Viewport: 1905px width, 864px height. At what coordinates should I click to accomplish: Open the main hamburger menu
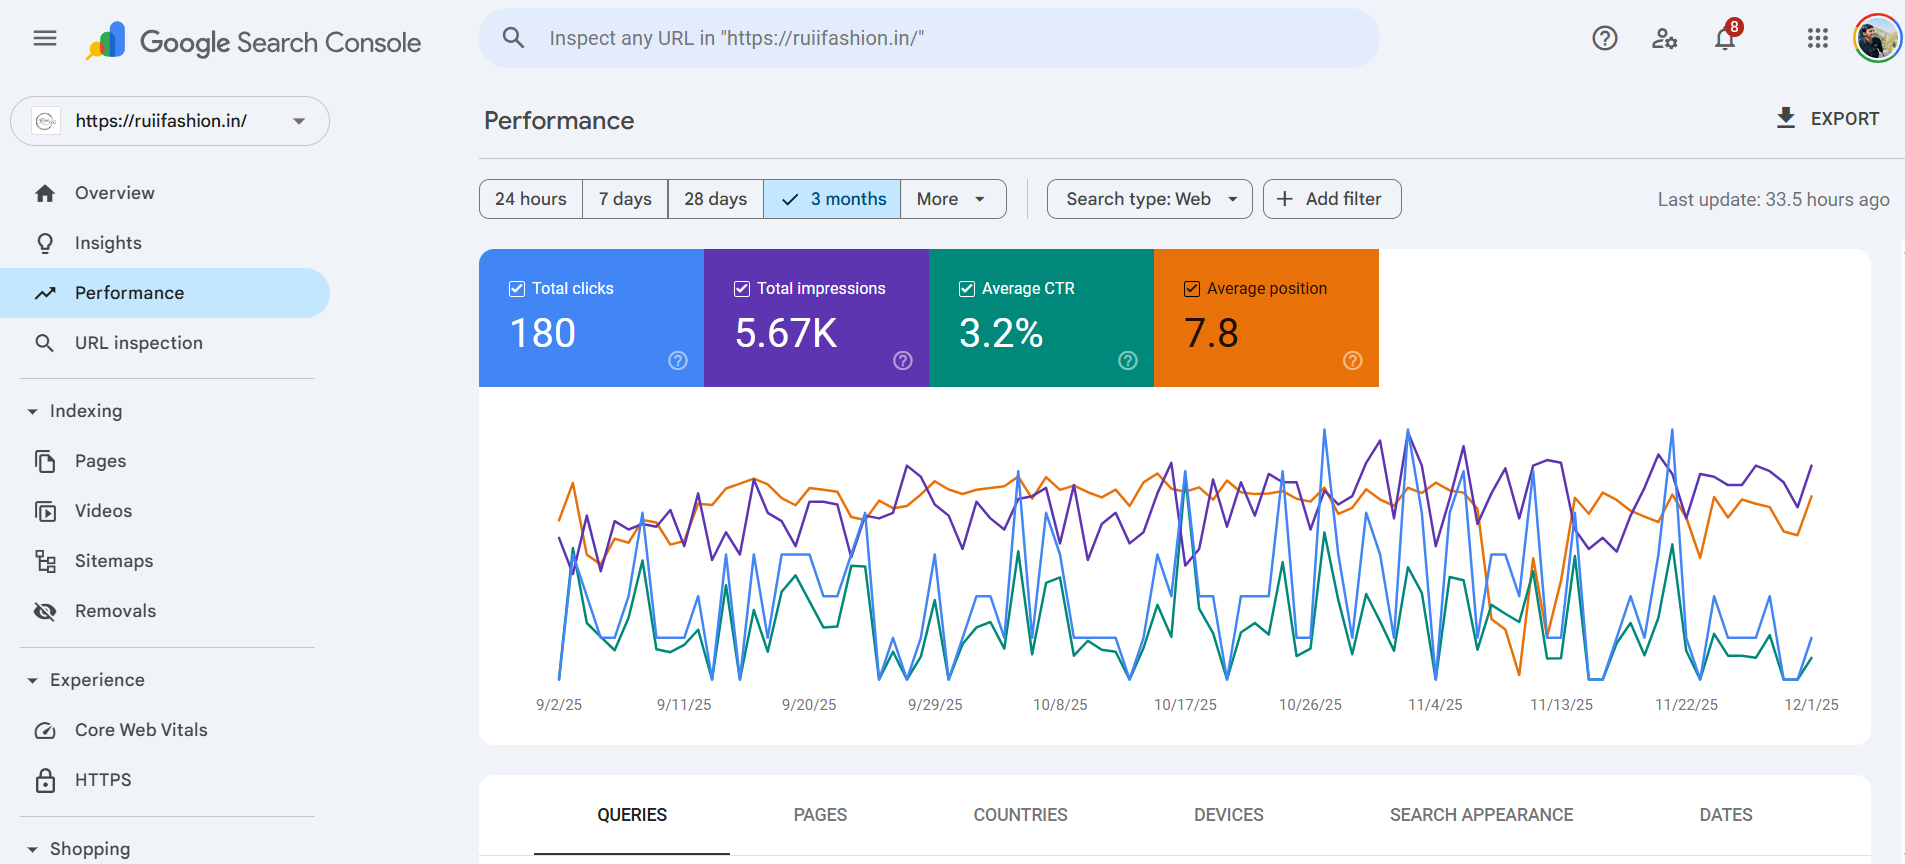tap(45, 39)
